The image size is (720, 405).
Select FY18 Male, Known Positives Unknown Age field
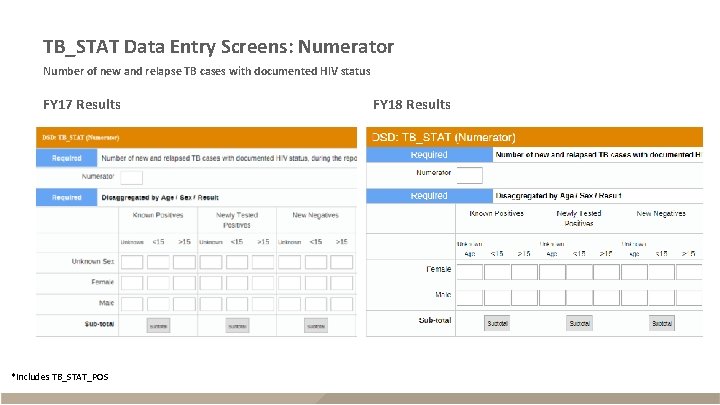click(470, 298)
